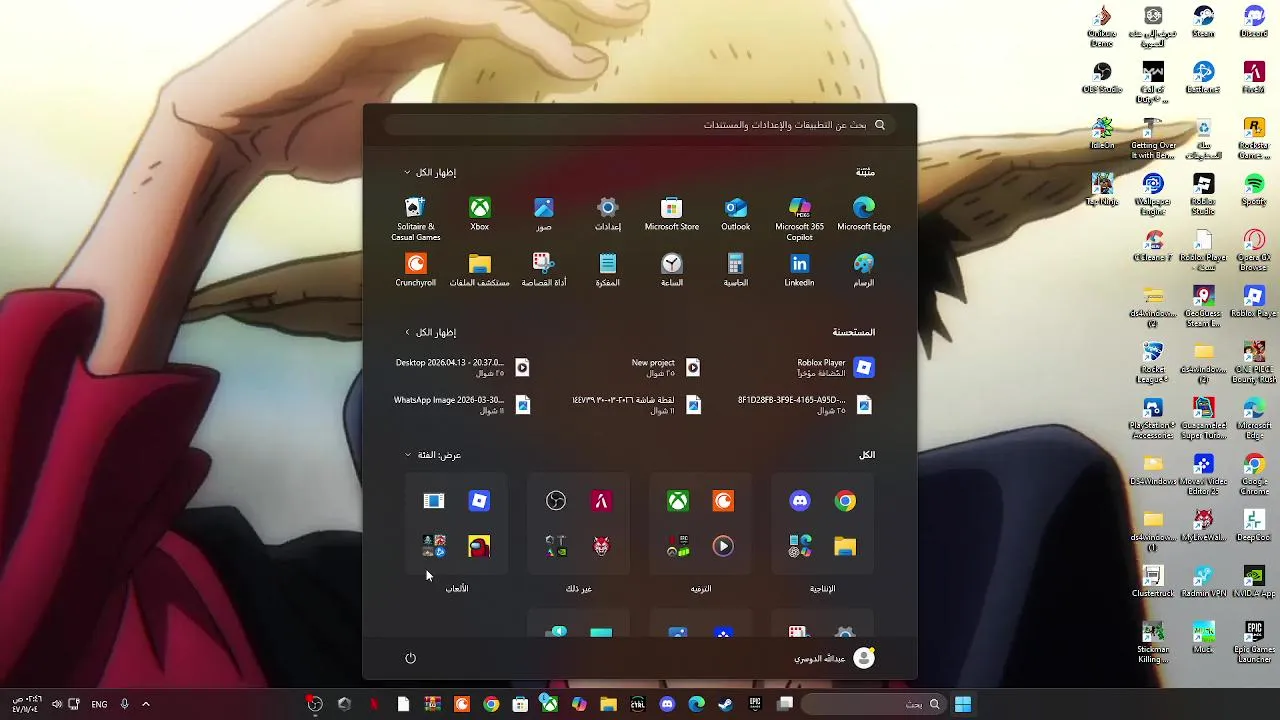Viewport: 1280px width, 720px height.
Task: Click the Start menu search box
Action: pos(640,125)
